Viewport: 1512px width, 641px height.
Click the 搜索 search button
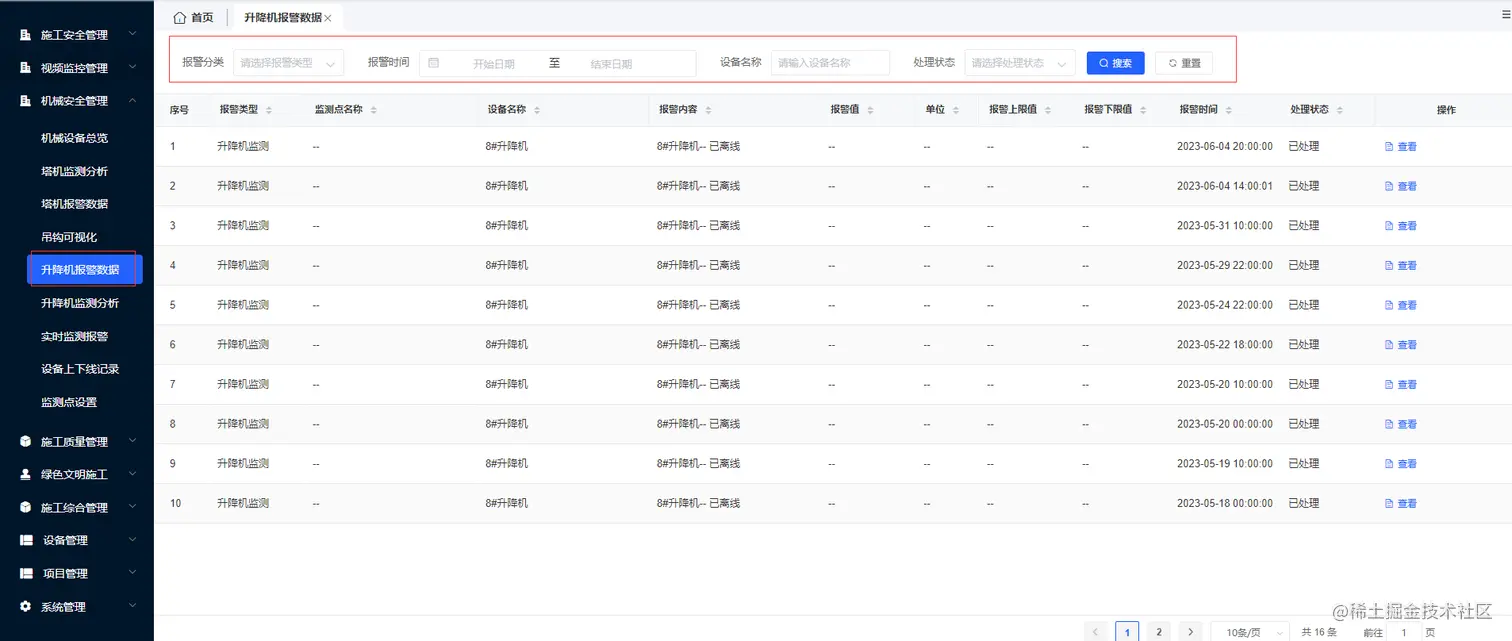click(x=1115, y=62)
